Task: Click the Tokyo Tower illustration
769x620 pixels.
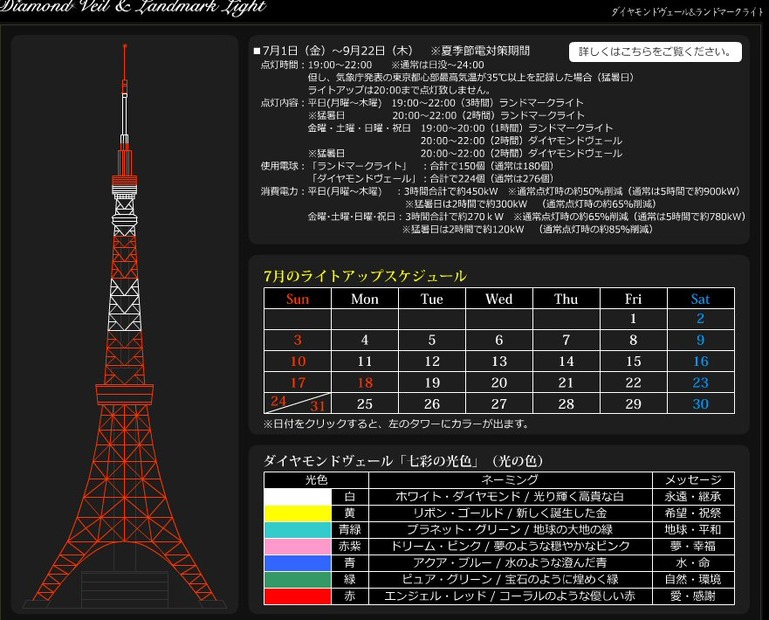Action: point(125,324)
